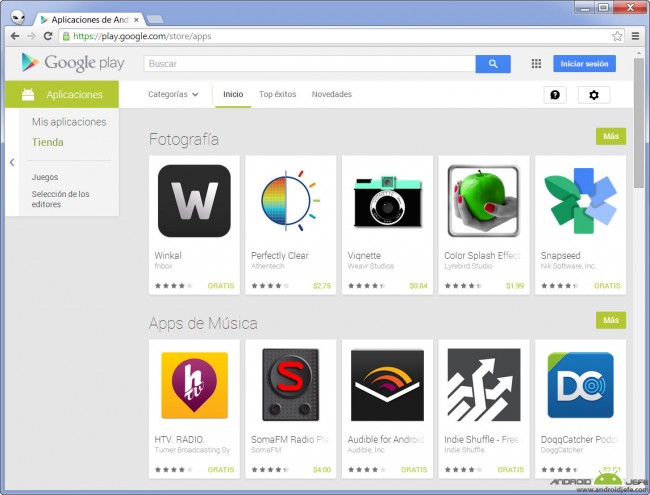
Task: Select the Aplicaciones de Android browser tab
Action: tap(89, 19)
